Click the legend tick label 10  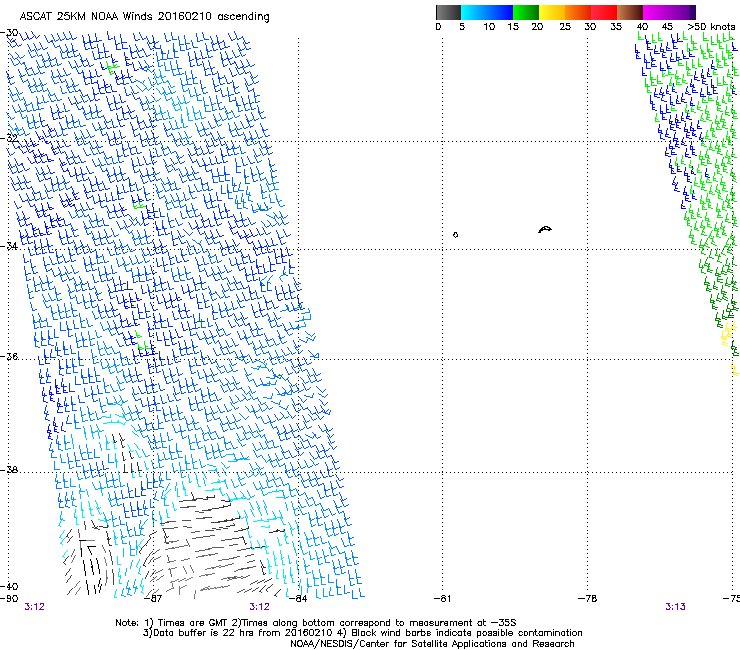[x=489, y=27]
